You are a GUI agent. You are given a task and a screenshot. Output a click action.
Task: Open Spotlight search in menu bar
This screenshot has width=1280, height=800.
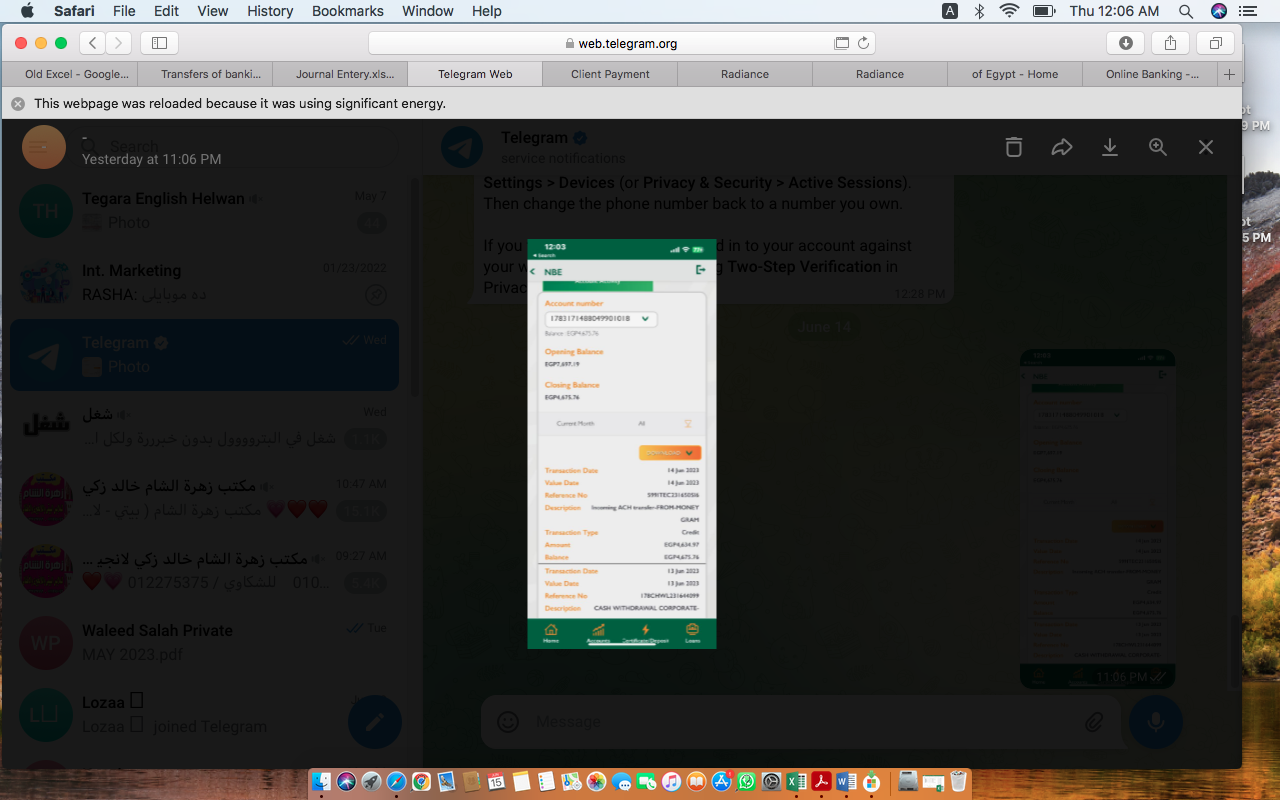point(1185,11)
